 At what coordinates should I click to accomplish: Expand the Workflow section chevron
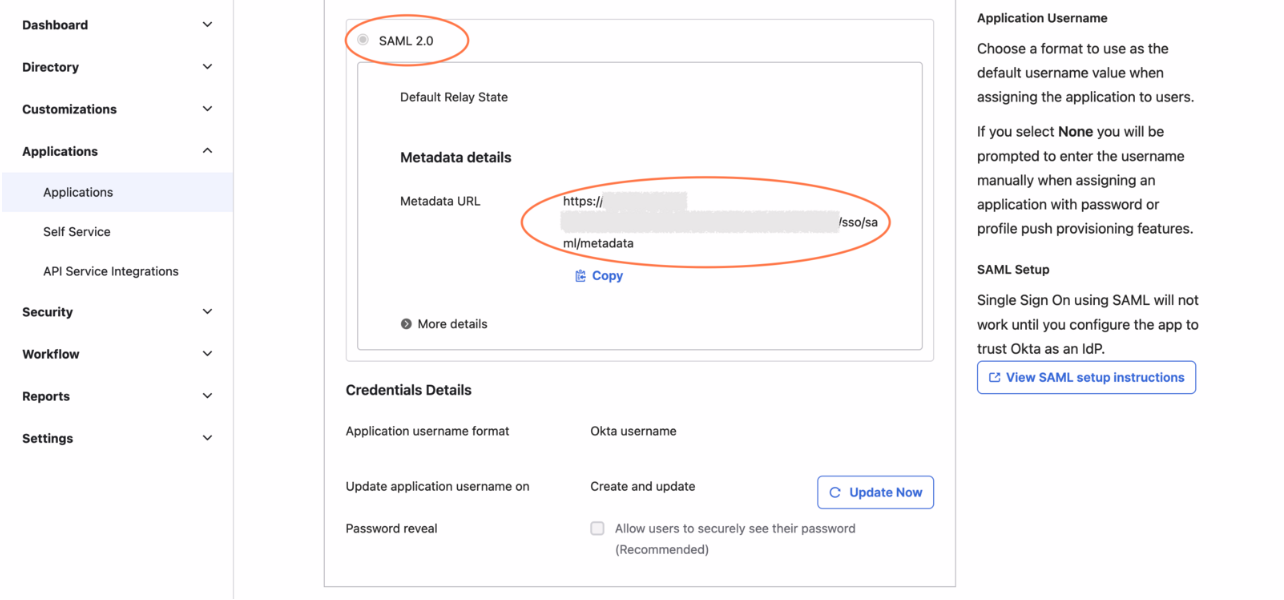[207, 354]
